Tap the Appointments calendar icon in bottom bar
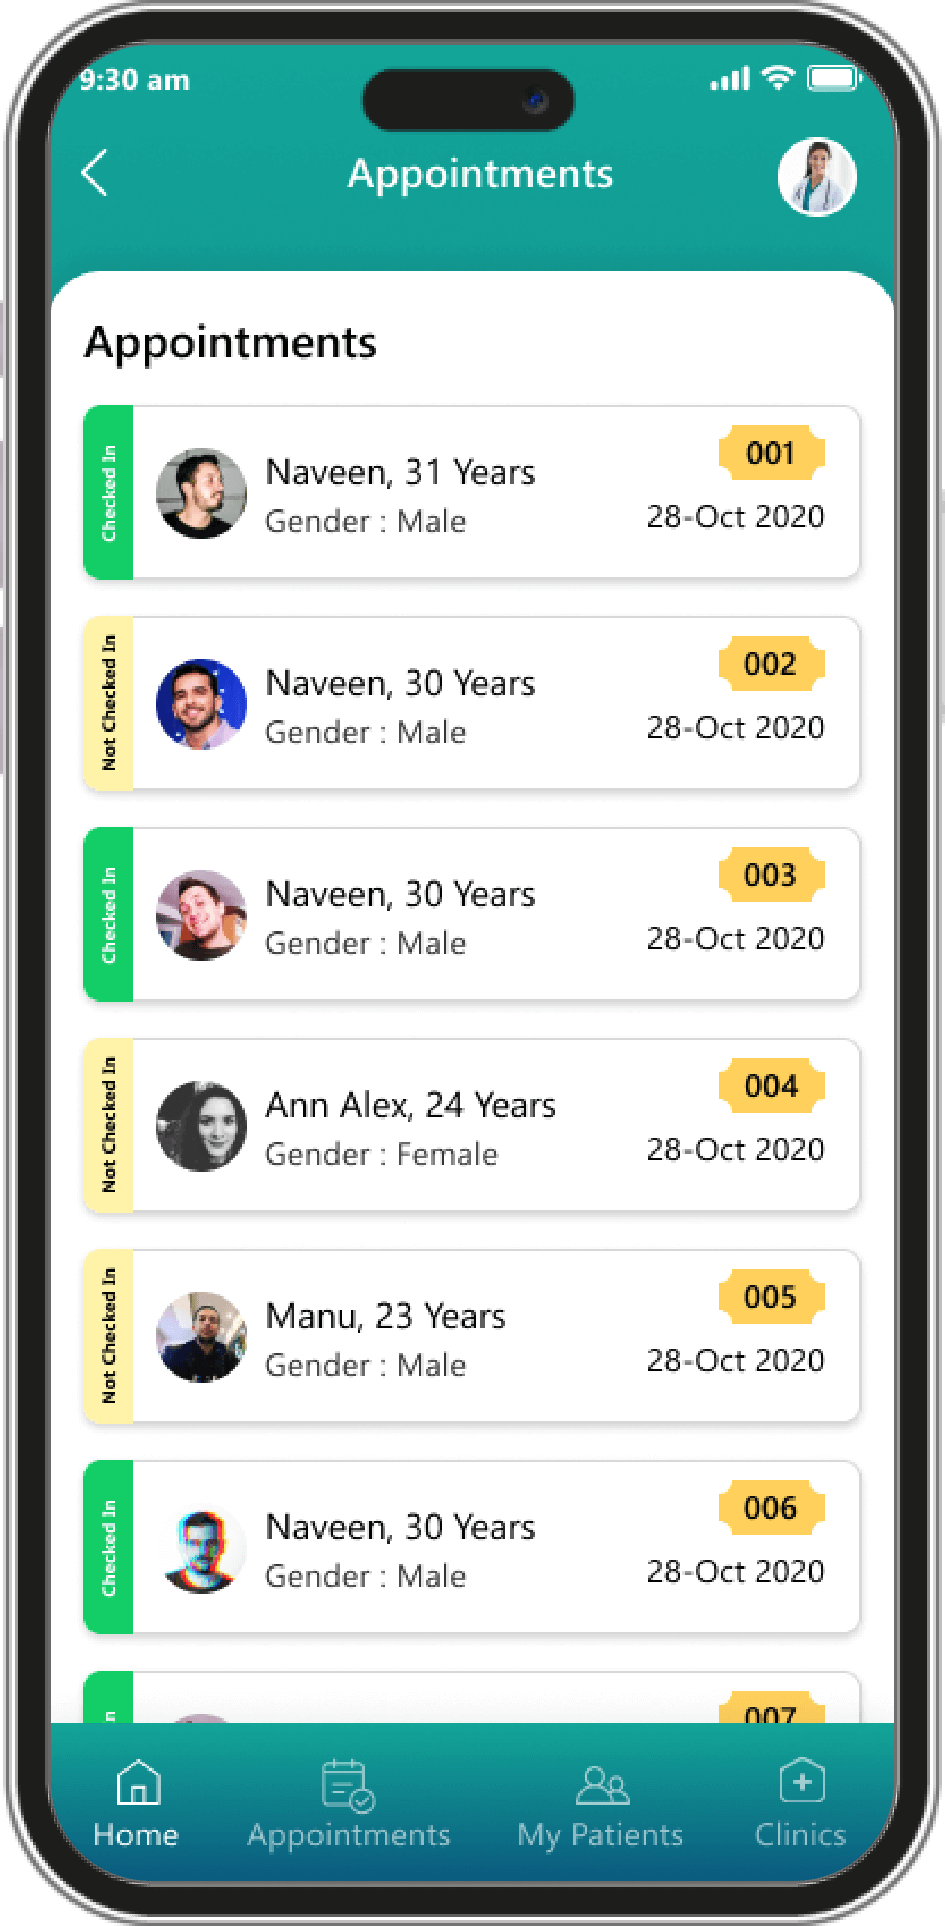The width and height of the screenshot is (945, 1926). click(348, 1786)
